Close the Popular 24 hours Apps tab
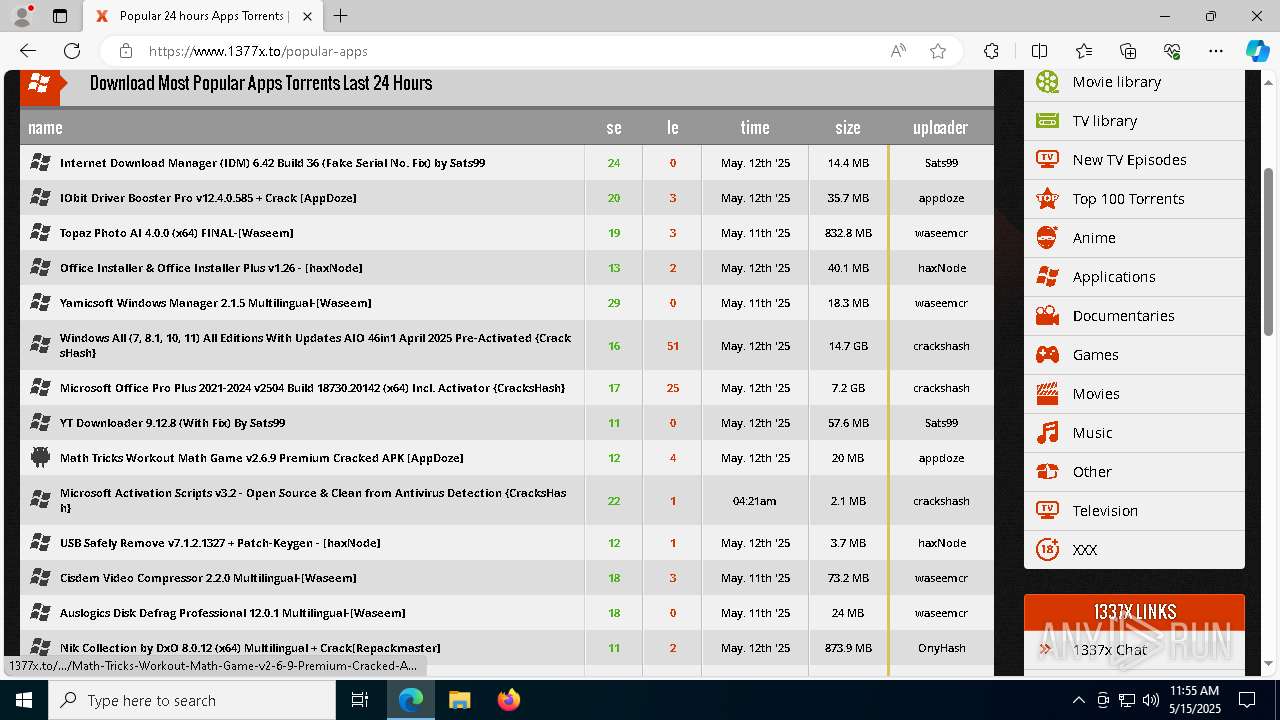Image resolution: width=1280 pixels, height=720 pixels. click(308, 16)
